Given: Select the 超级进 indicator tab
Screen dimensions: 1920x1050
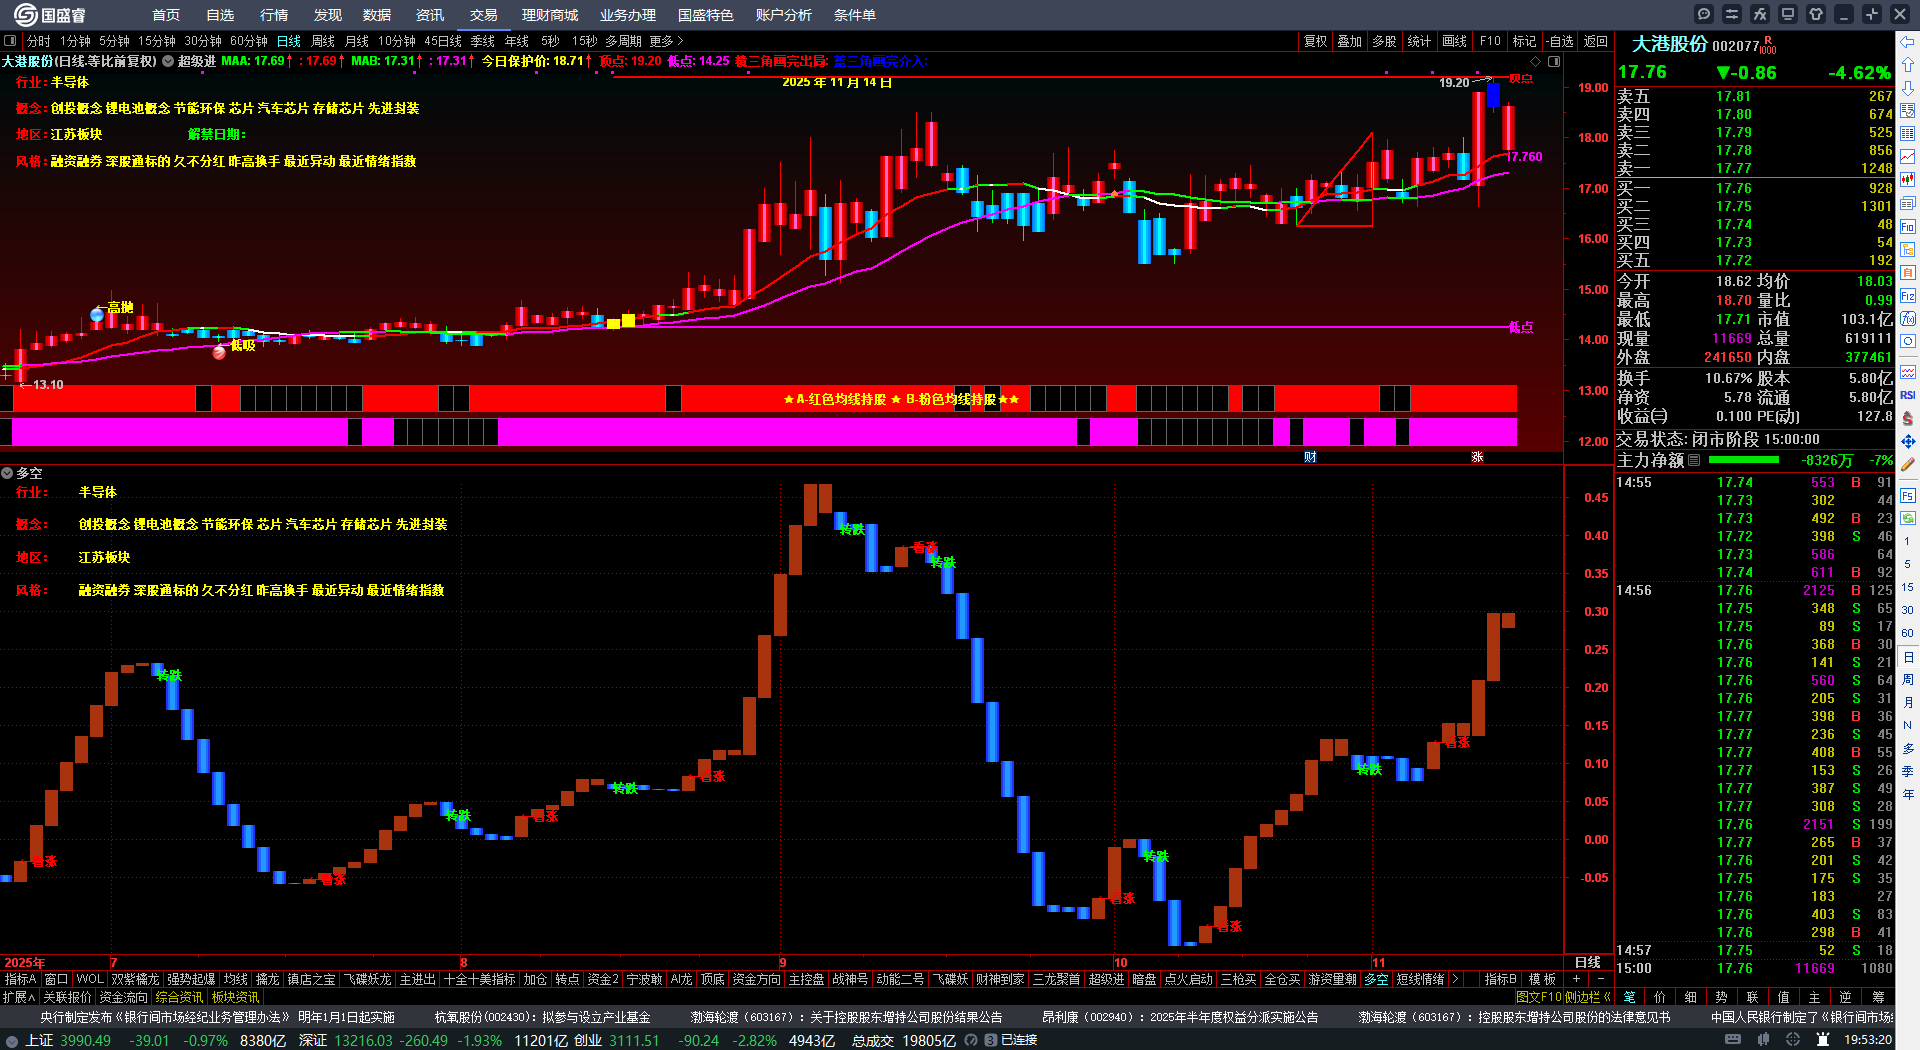Looking at the screenshot, I should click(1107, 979).
